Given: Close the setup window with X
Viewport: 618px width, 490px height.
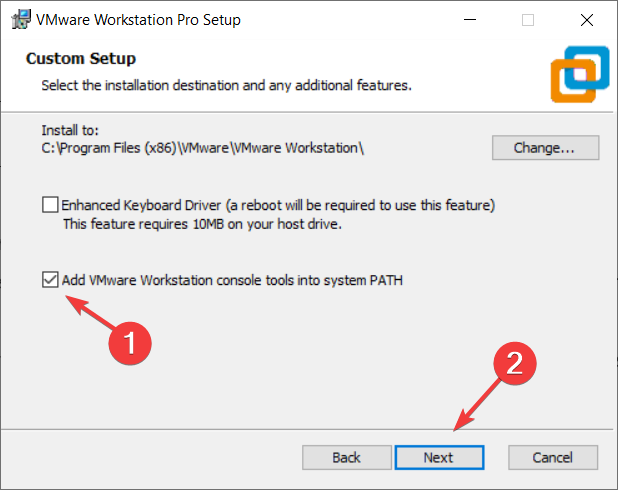Looking at the screenshot, I should click(587, 20).
